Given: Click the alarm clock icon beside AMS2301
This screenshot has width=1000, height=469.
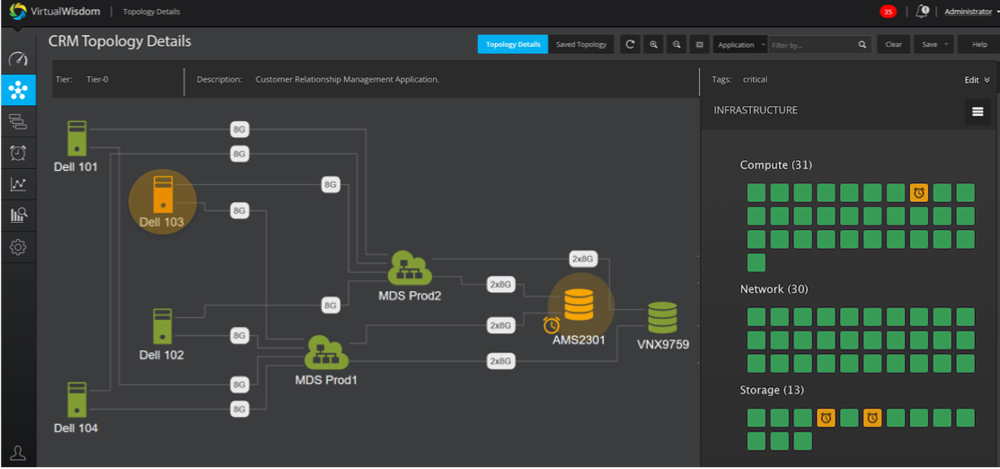Looking at the screenshot, I should point(552,325).
